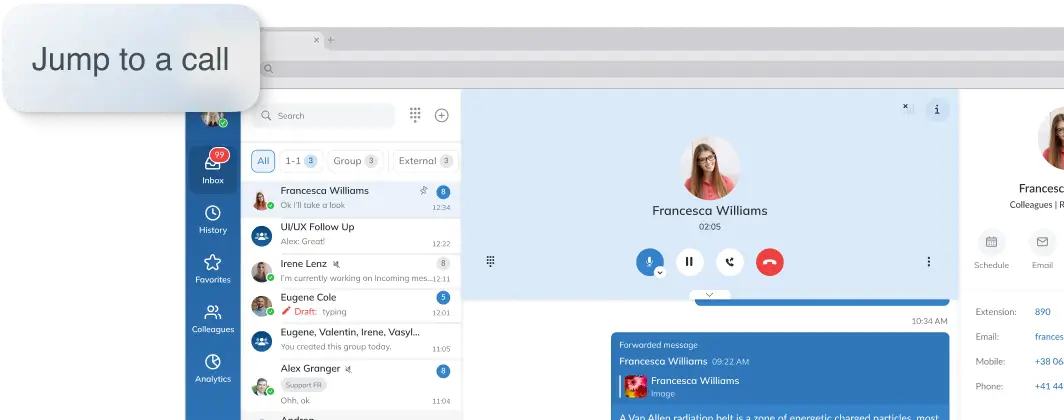
Task: Open the in-call keypad icon
Action: 490,262
